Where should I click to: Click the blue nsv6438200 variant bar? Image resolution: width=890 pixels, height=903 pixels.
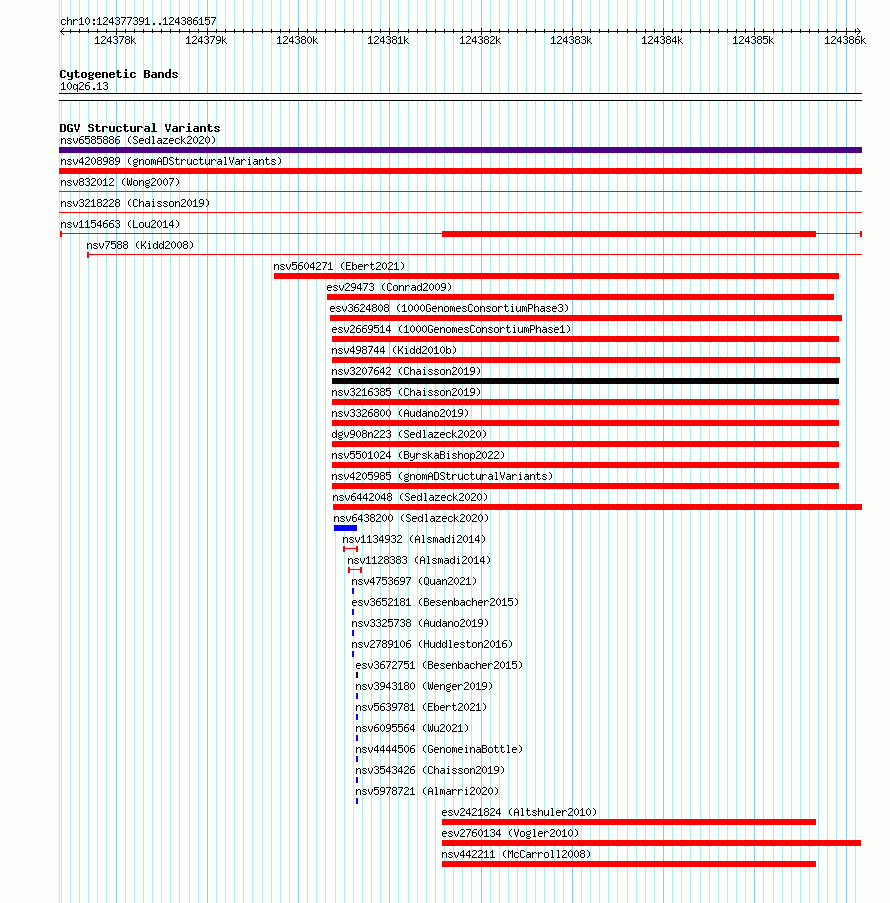tap(345, 528)
